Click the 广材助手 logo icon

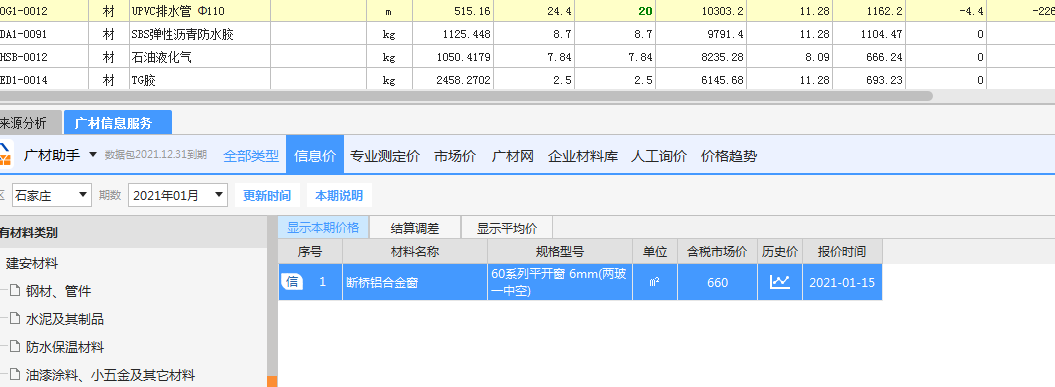(x=5, y=155)
